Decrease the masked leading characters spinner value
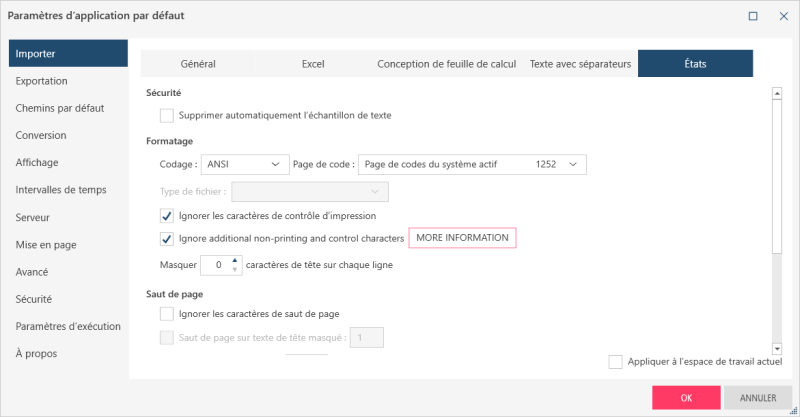Image resolution: width=800 pixels, height=417 pixels. pyautogui.click(x=235, y=271)
